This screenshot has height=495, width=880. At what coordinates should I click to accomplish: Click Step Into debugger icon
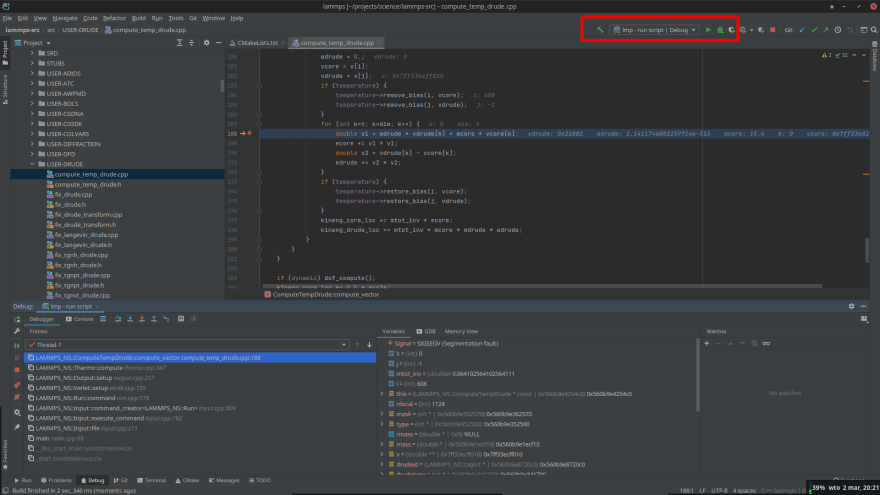(x=130, y=319)
